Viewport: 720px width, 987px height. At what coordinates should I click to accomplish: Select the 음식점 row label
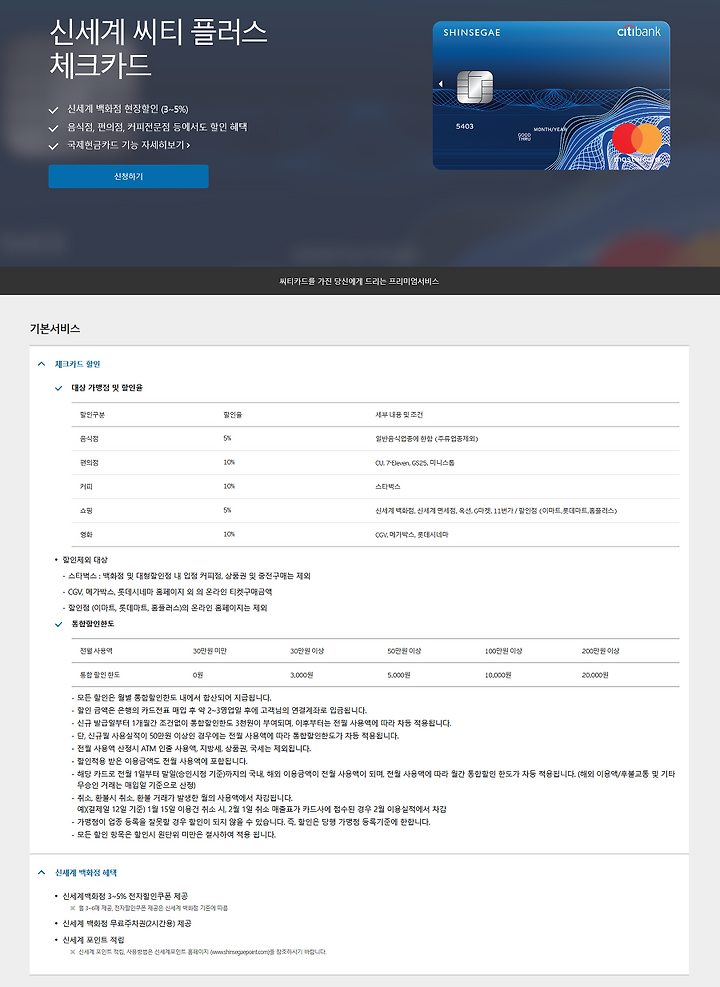(89, 439)
